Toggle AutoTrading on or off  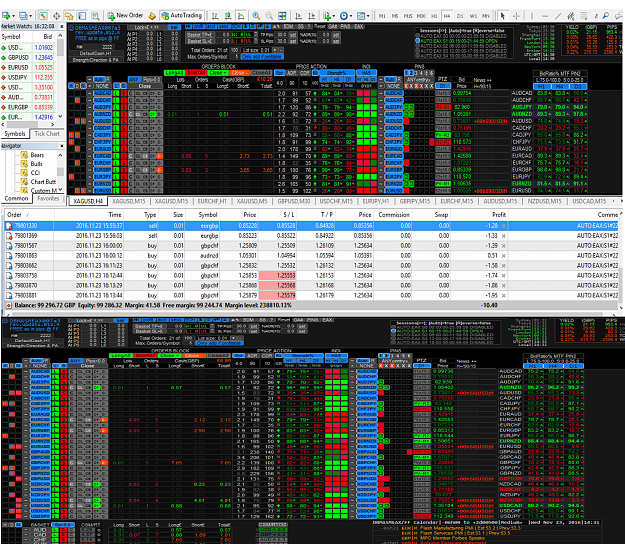click(182, 16)
